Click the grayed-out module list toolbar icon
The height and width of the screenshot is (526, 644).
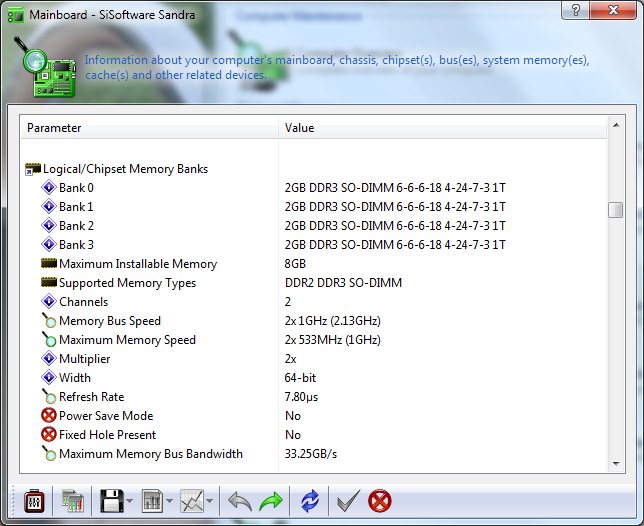72,501
